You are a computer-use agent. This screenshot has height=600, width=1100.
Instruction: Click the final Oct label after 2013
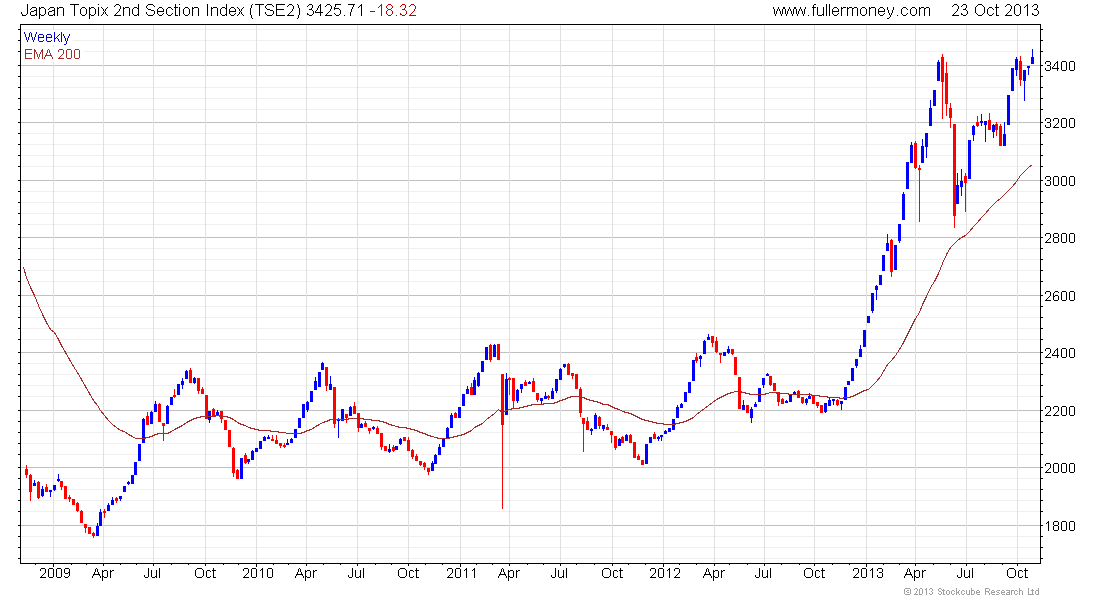[1017, 573]
